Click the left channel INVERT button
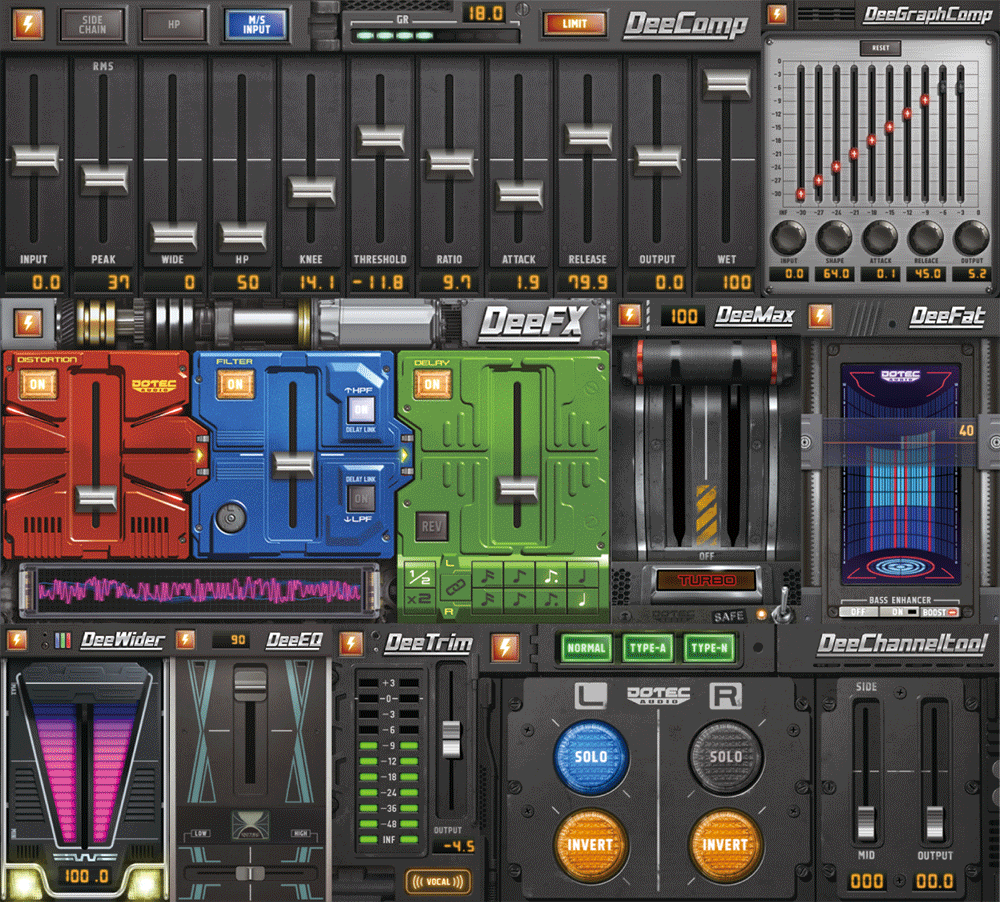Screen dimensions: 1000x902 [590, 845]
